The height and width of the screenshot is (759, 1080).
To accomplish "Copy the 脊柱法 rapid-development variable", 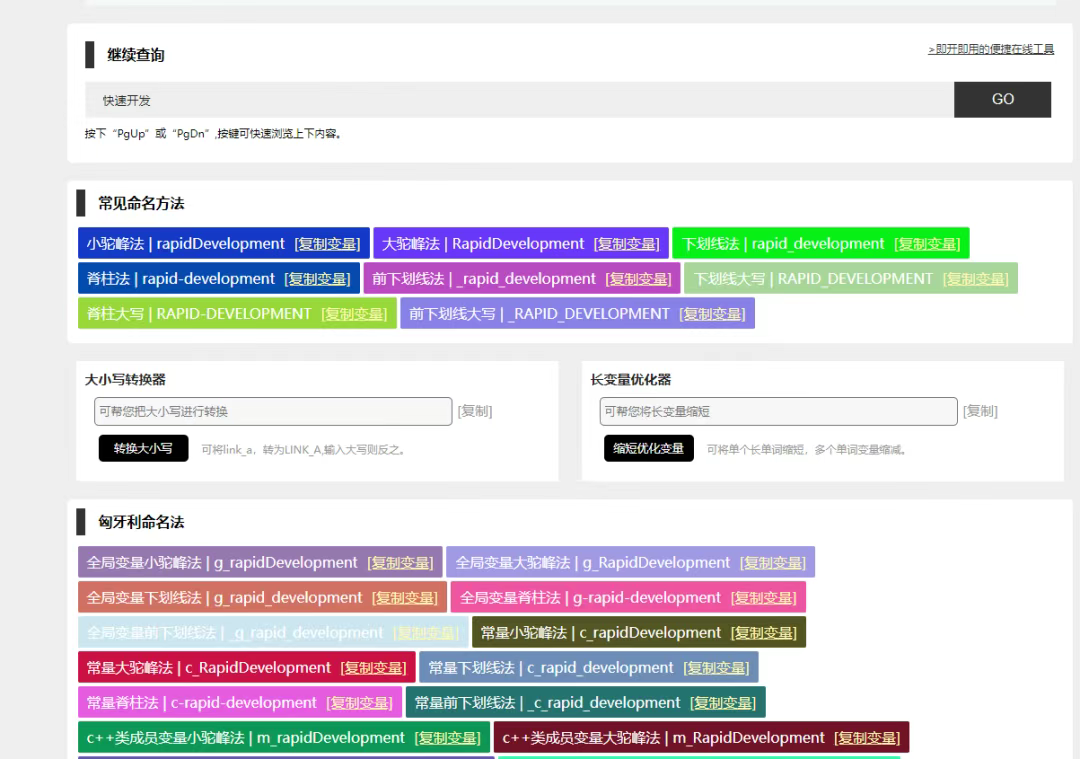I will (x=318, y=279).
